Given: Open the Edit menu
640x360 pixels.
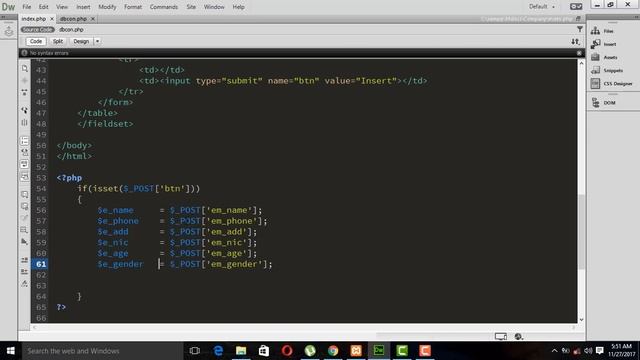Looking at the screenshot, I should (43, 7).
